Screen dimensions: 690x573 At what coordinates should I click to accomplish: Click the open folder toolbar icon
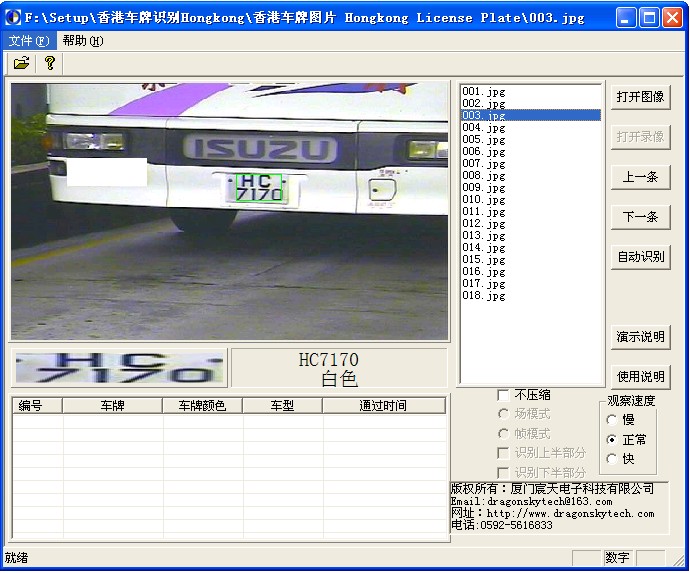(22, 63)
